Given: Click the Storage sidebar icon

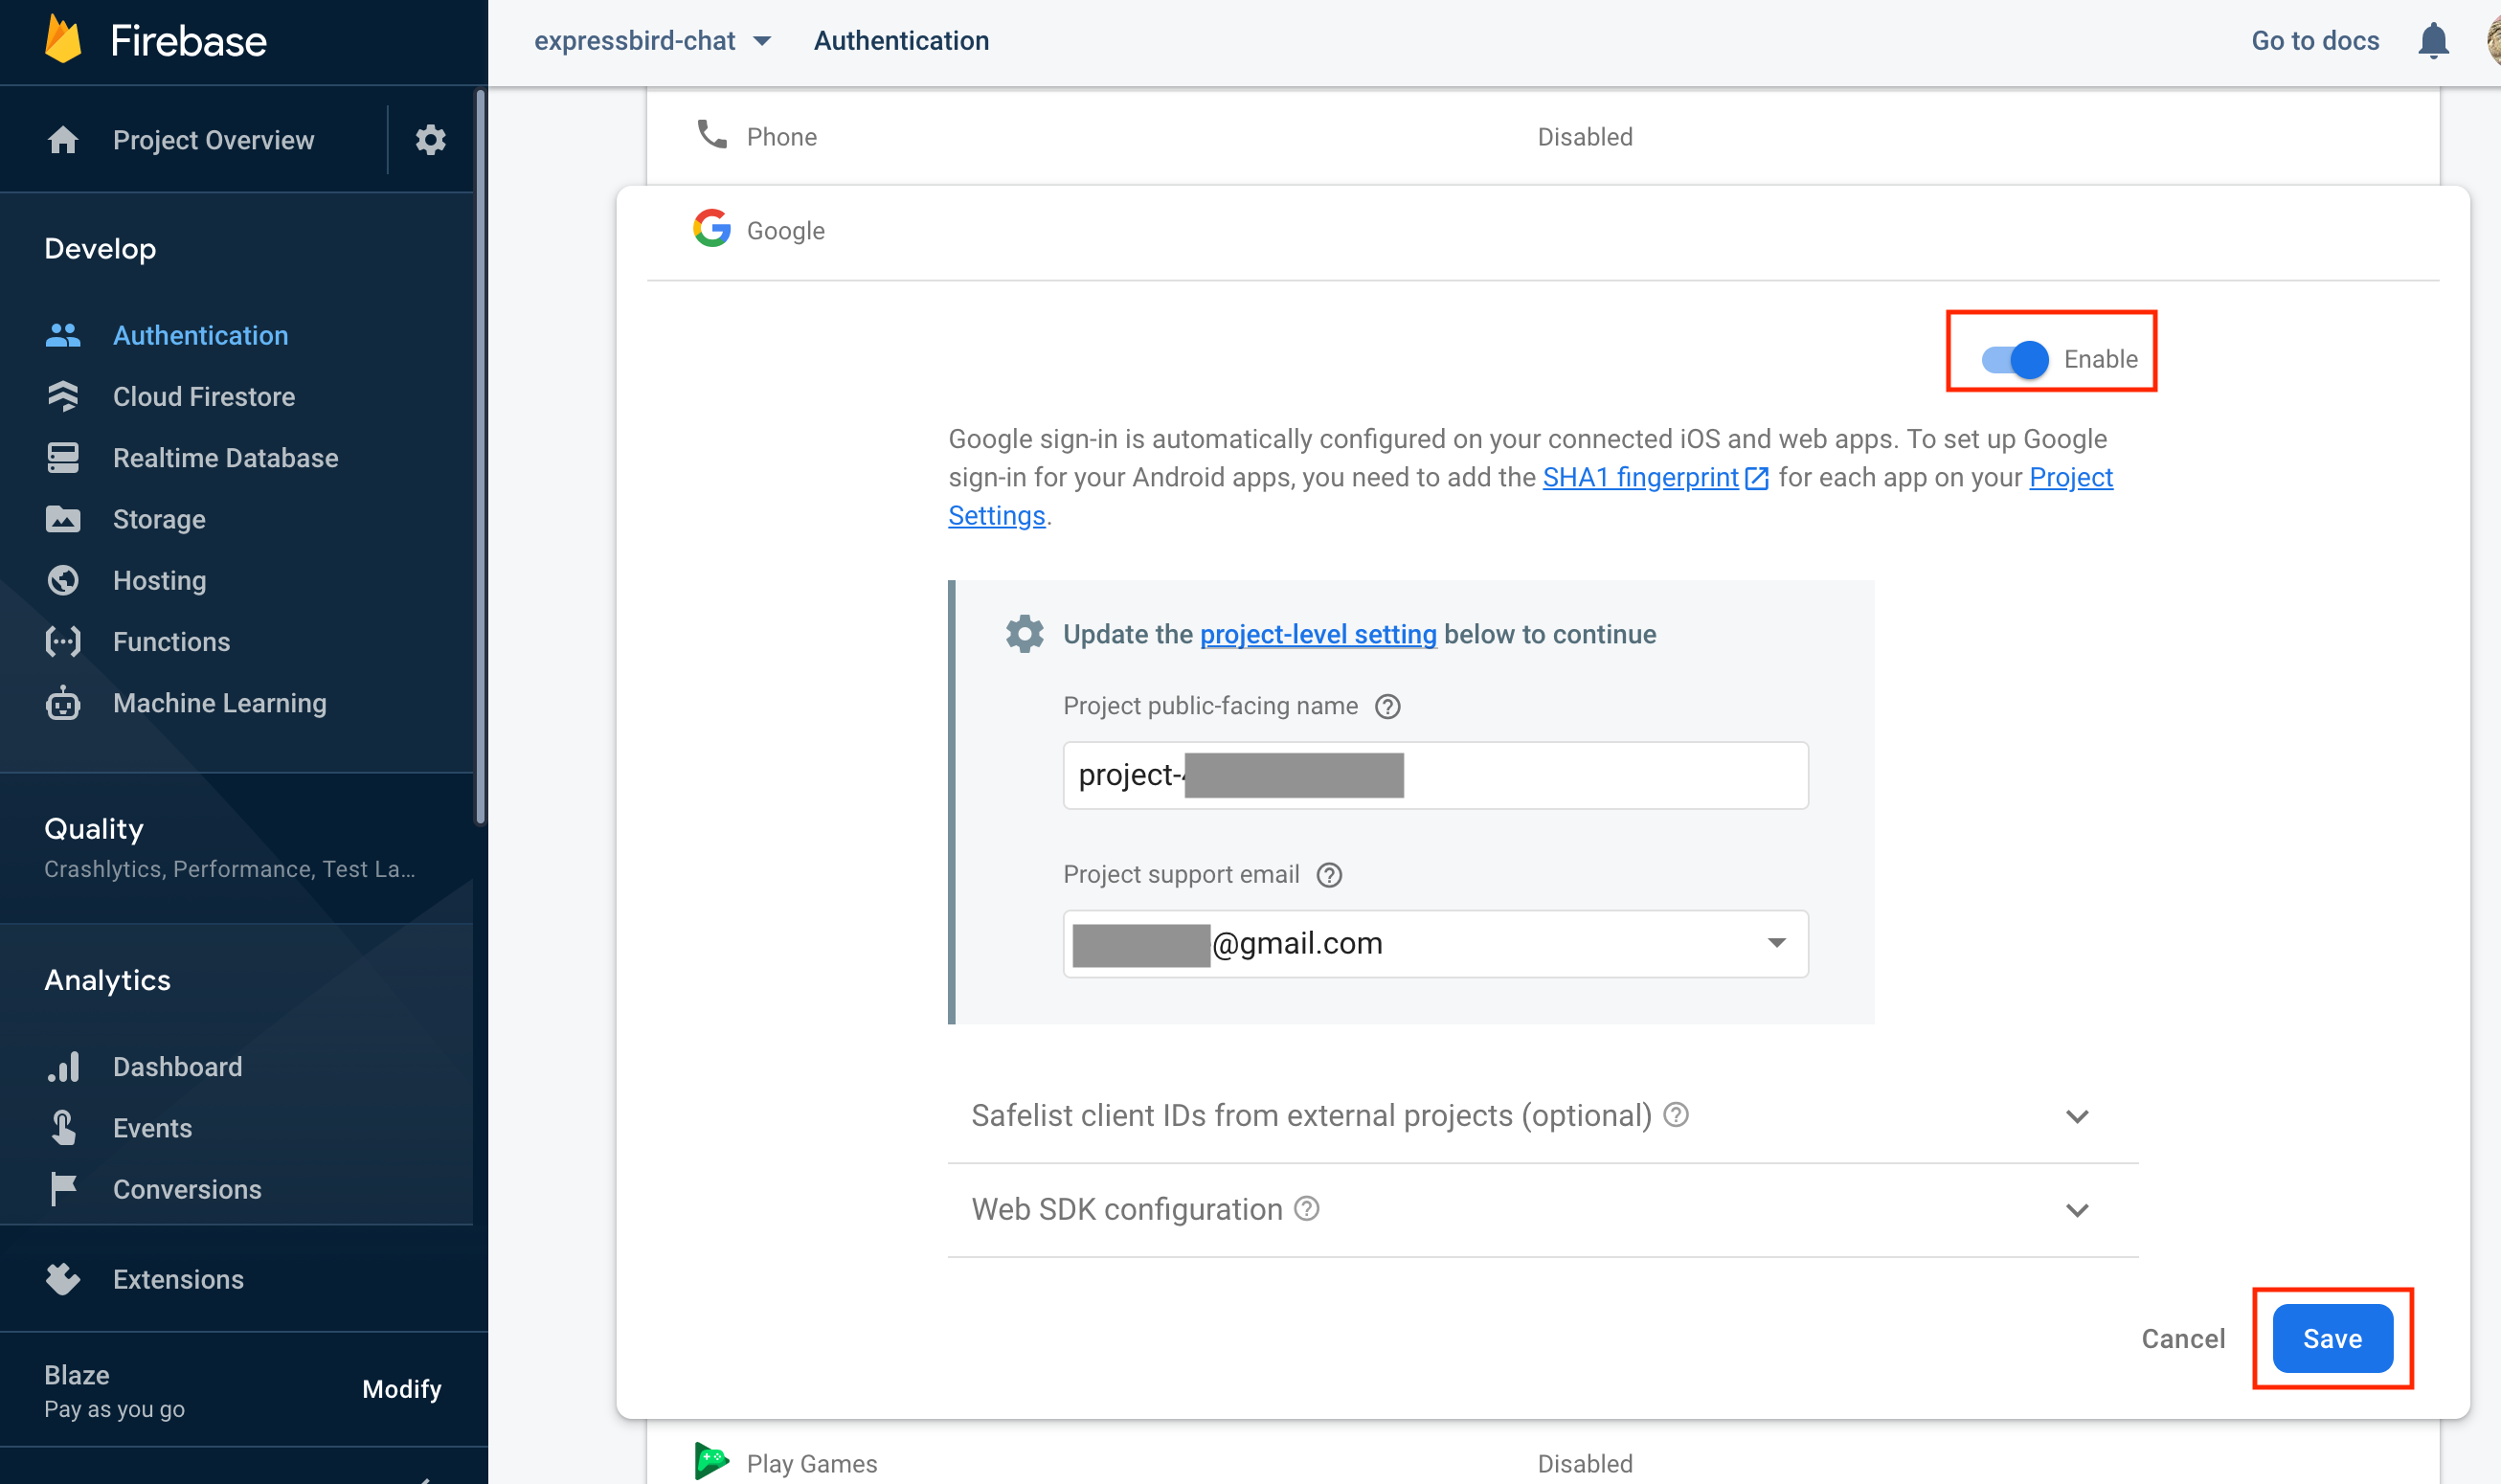Looking at the screenshot, I should pos(63,518).
